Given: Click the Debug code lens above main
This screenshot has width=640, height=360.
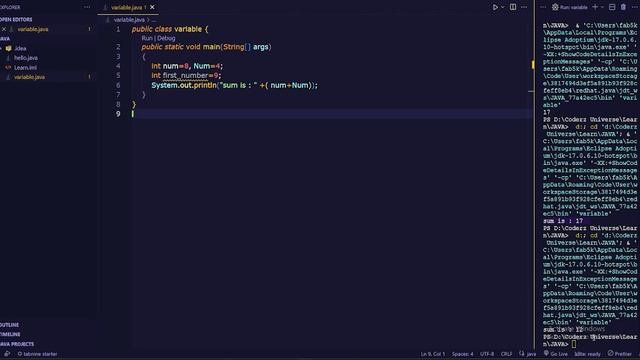Looking at the screenshot, I should coord(166,38).
